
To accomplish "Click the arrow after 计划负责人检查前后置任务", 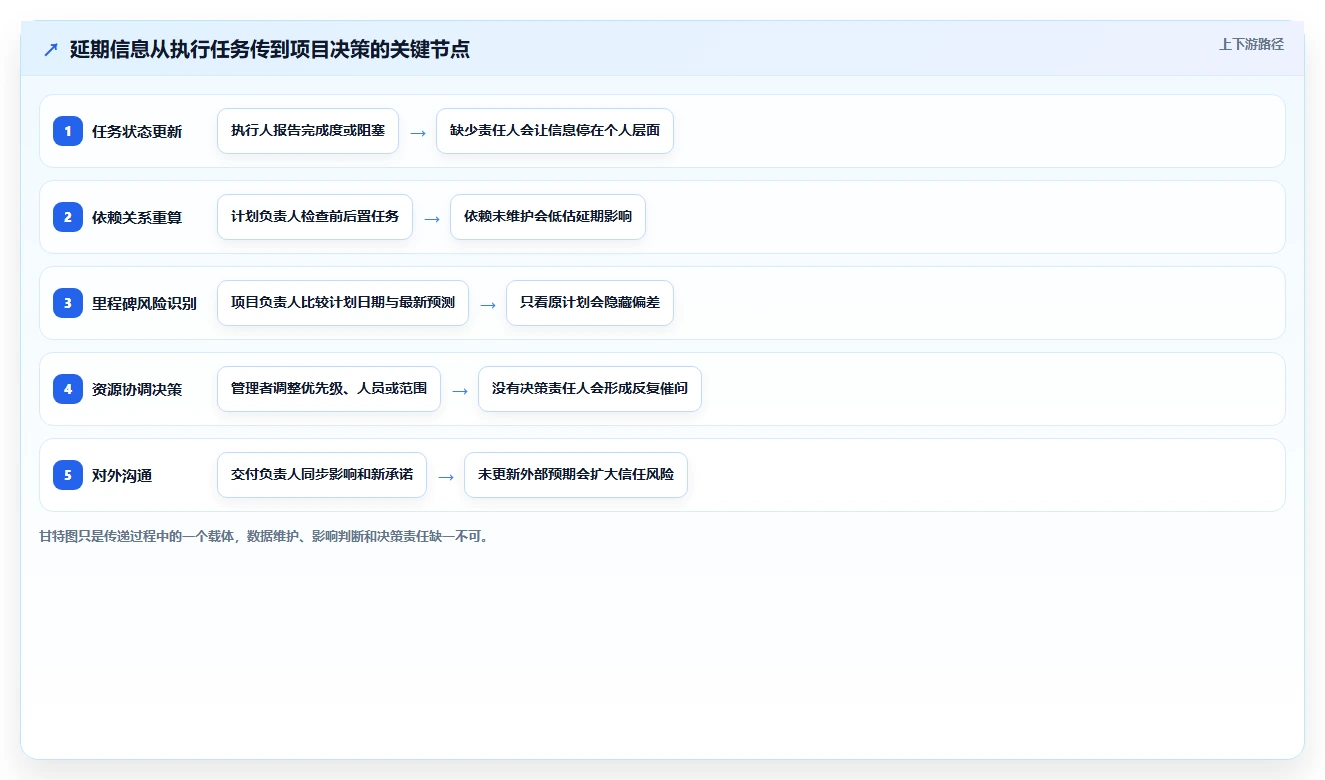I will (x=432, y=218).
